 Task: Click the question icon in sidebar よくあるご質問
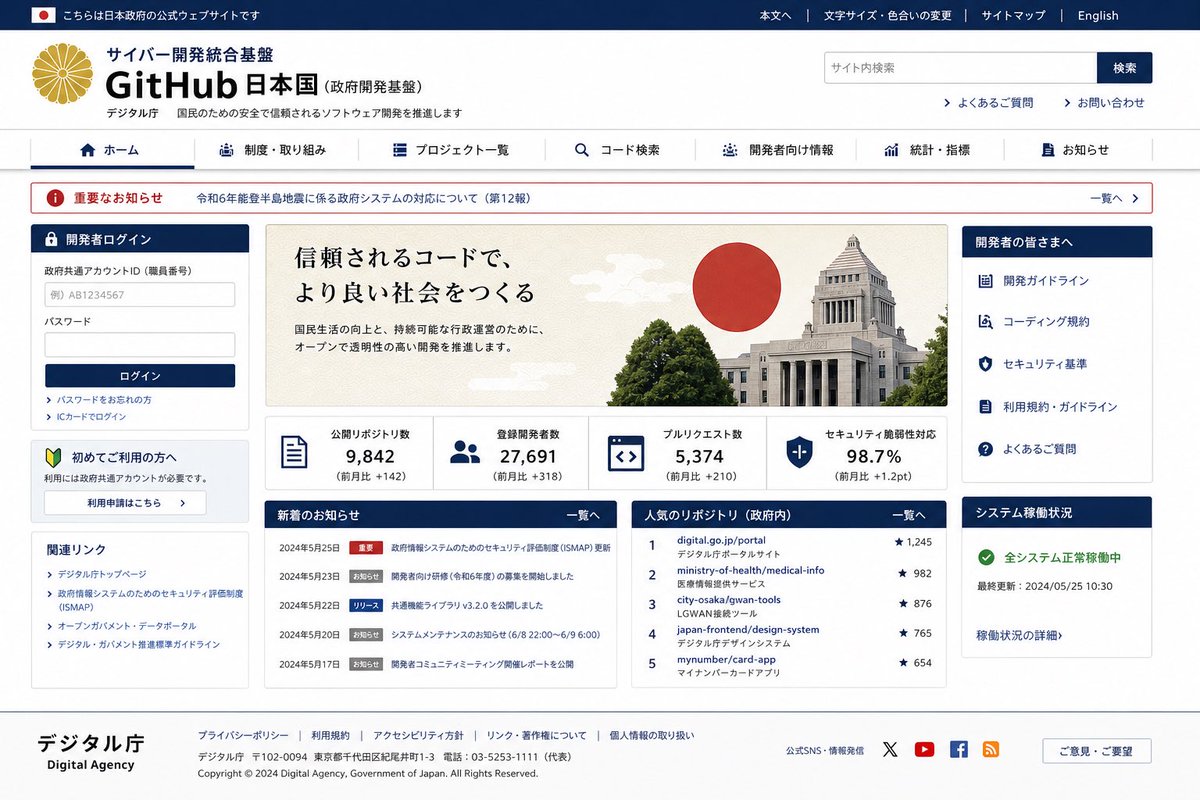point(985,449)
